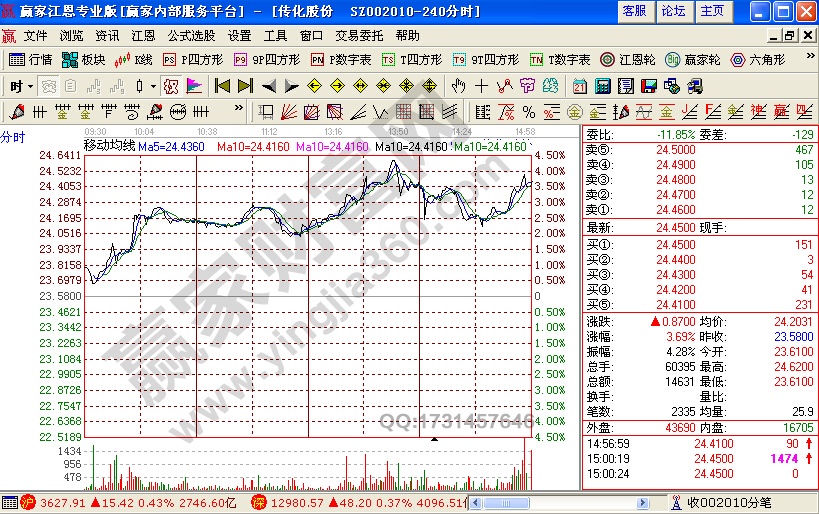Click the floppy disk save icon
Viewport: 819px width, 514px height.
click(x=648, y=86)
